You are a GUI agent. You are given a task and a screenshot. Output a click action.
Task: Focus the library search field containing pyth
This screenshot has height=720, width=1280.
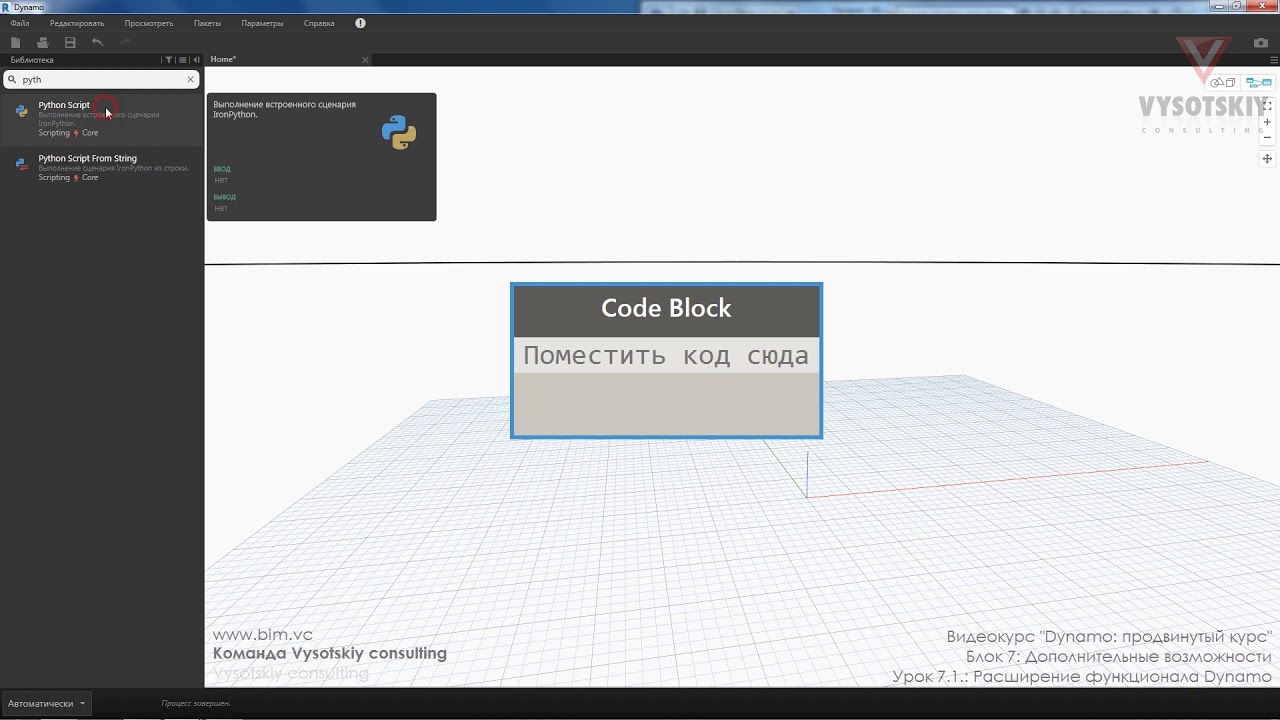pos(100,79)
